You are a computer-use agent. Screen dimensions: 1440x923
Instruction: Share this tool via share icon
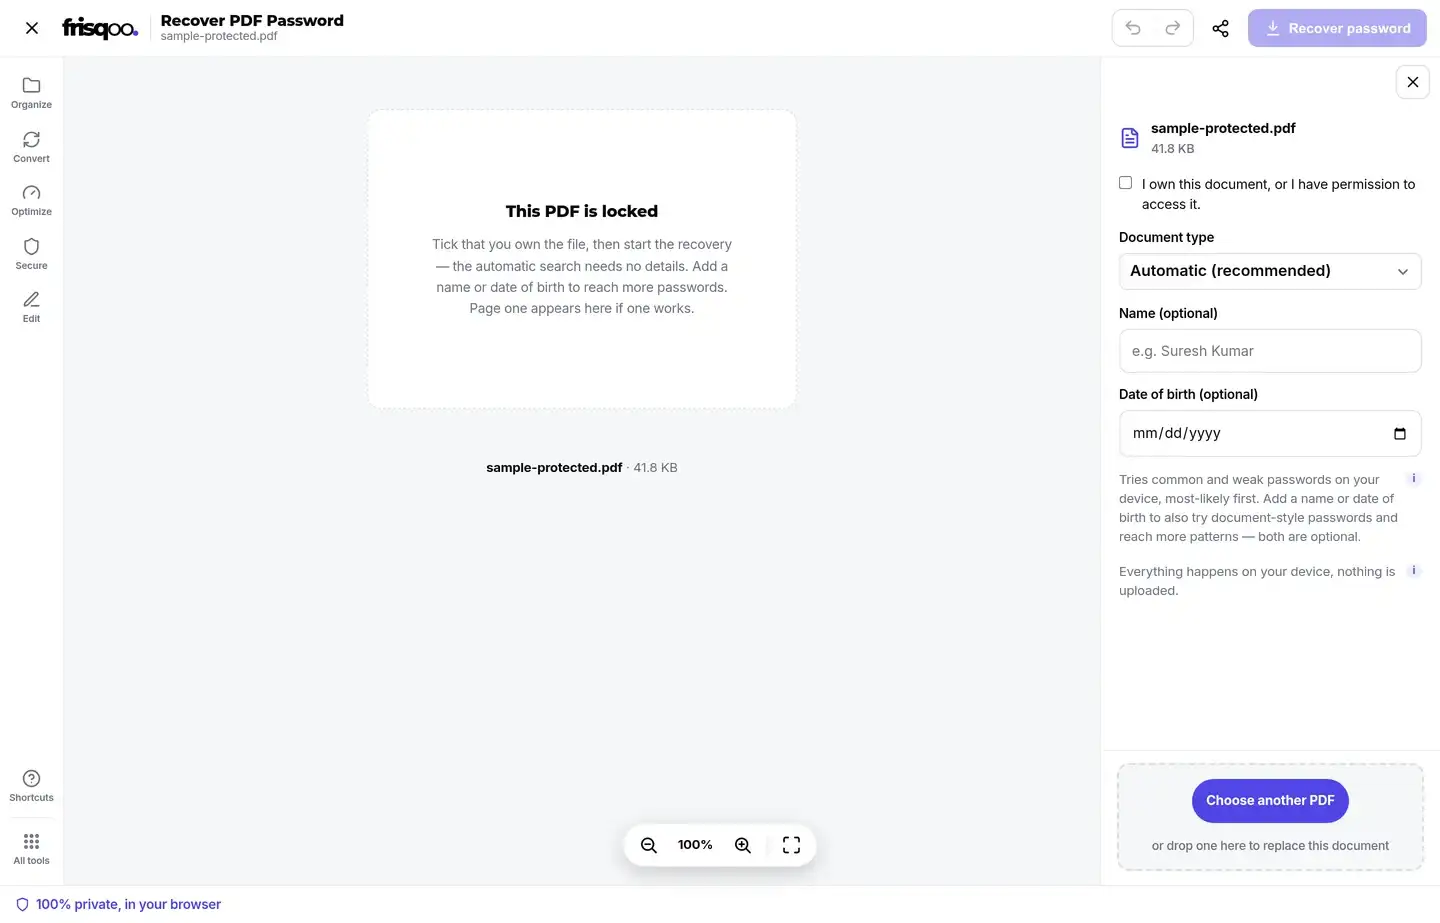coord(1220,28)
